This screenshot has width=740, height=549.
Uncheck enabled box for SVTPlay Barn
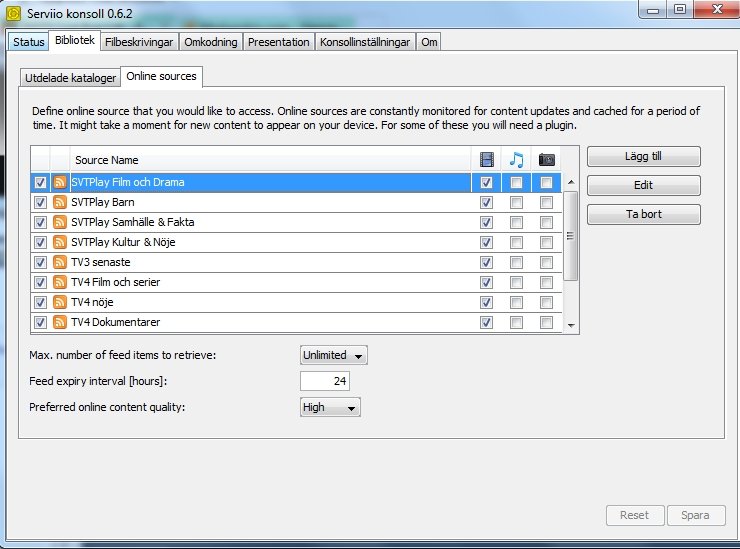point(40,202)
